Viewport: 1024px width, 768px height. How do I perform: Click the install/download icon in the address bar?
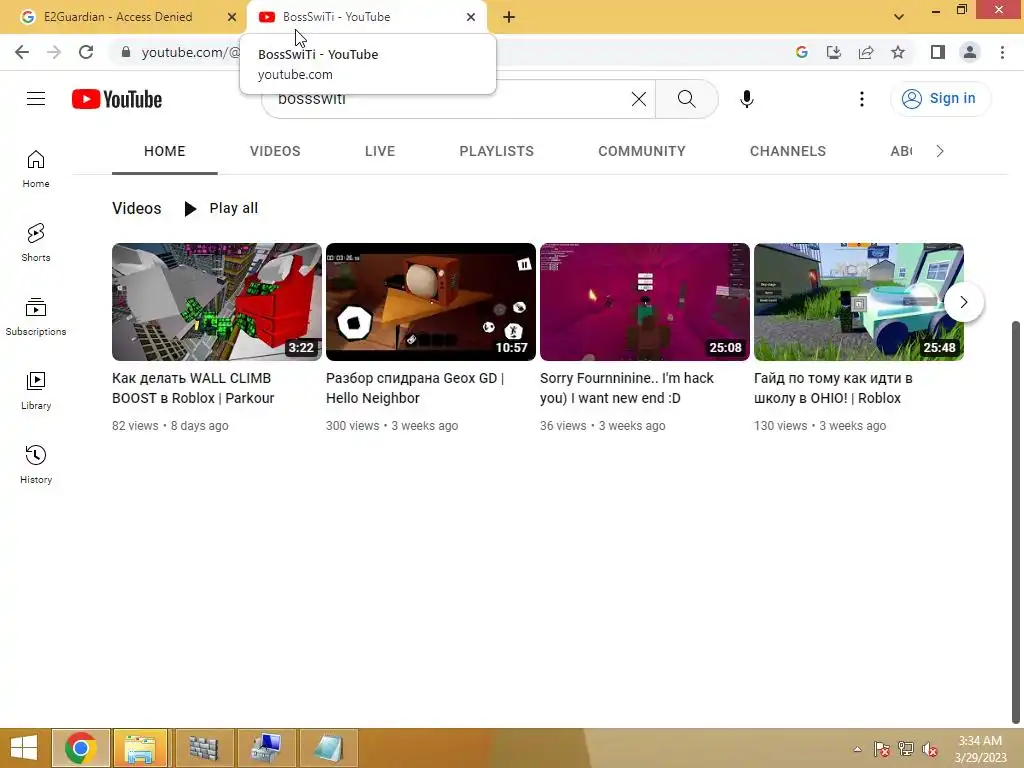[x=834, y=52]
